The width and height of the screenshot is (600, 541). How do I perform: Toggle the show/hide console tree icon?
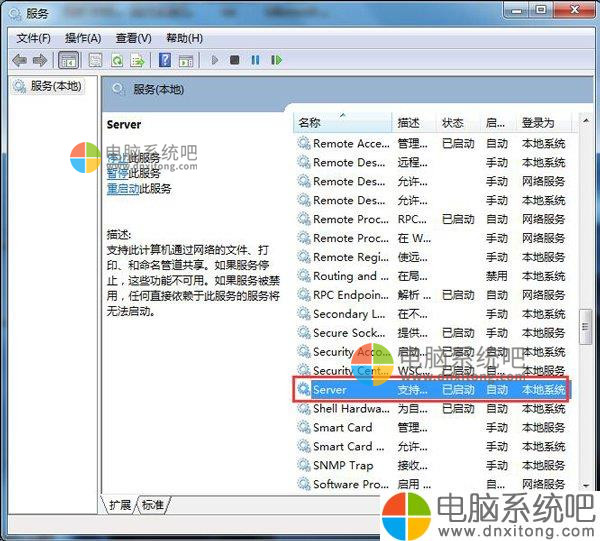tap(70, 60)
